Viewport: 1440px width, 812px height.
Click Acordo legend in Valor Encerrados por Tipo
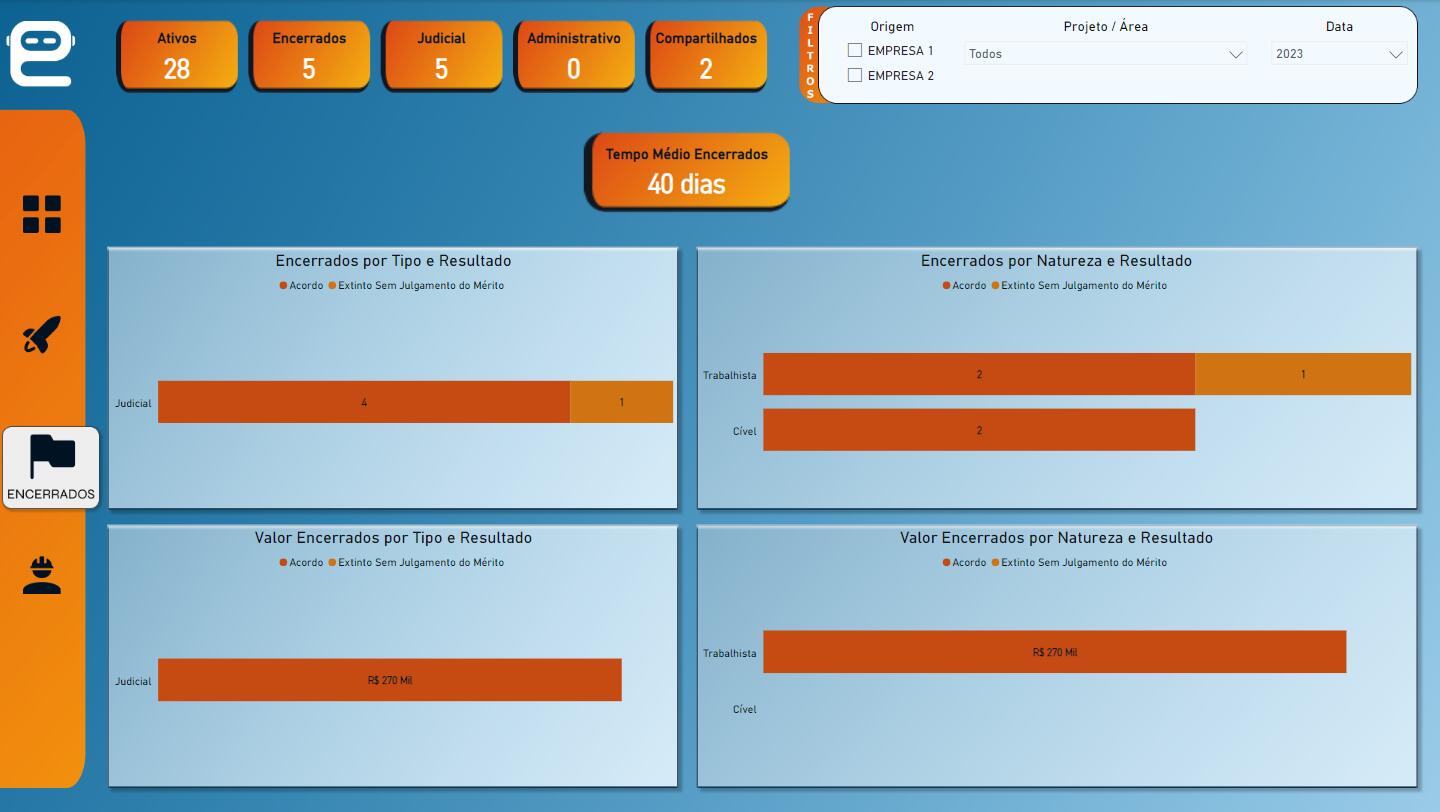(x=301, y=563)
